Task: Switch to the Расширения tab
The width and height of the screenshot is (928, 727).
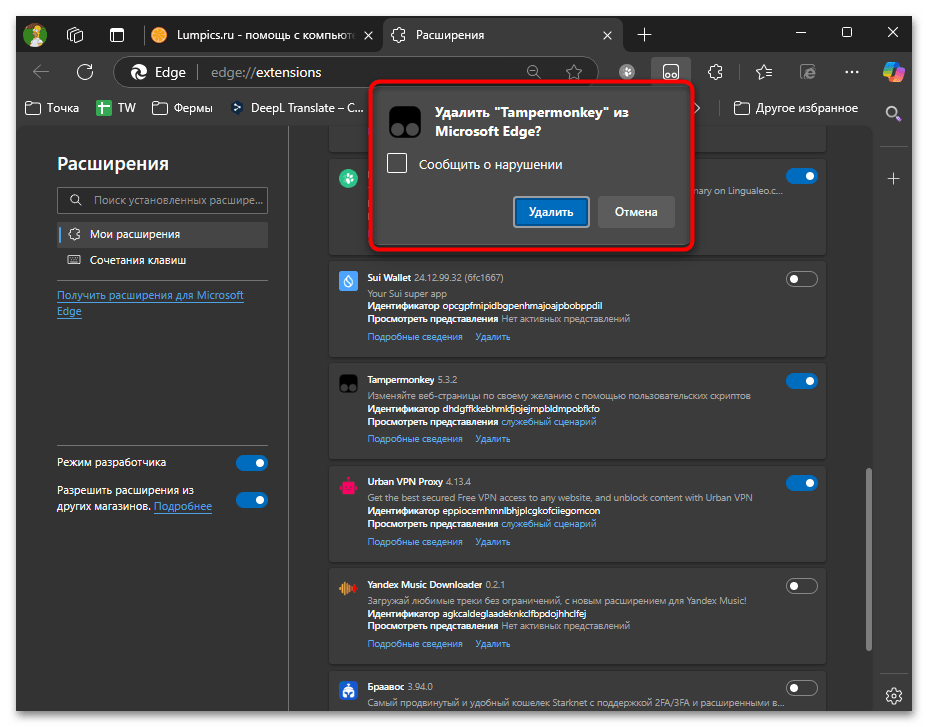Action: [503, 35]
